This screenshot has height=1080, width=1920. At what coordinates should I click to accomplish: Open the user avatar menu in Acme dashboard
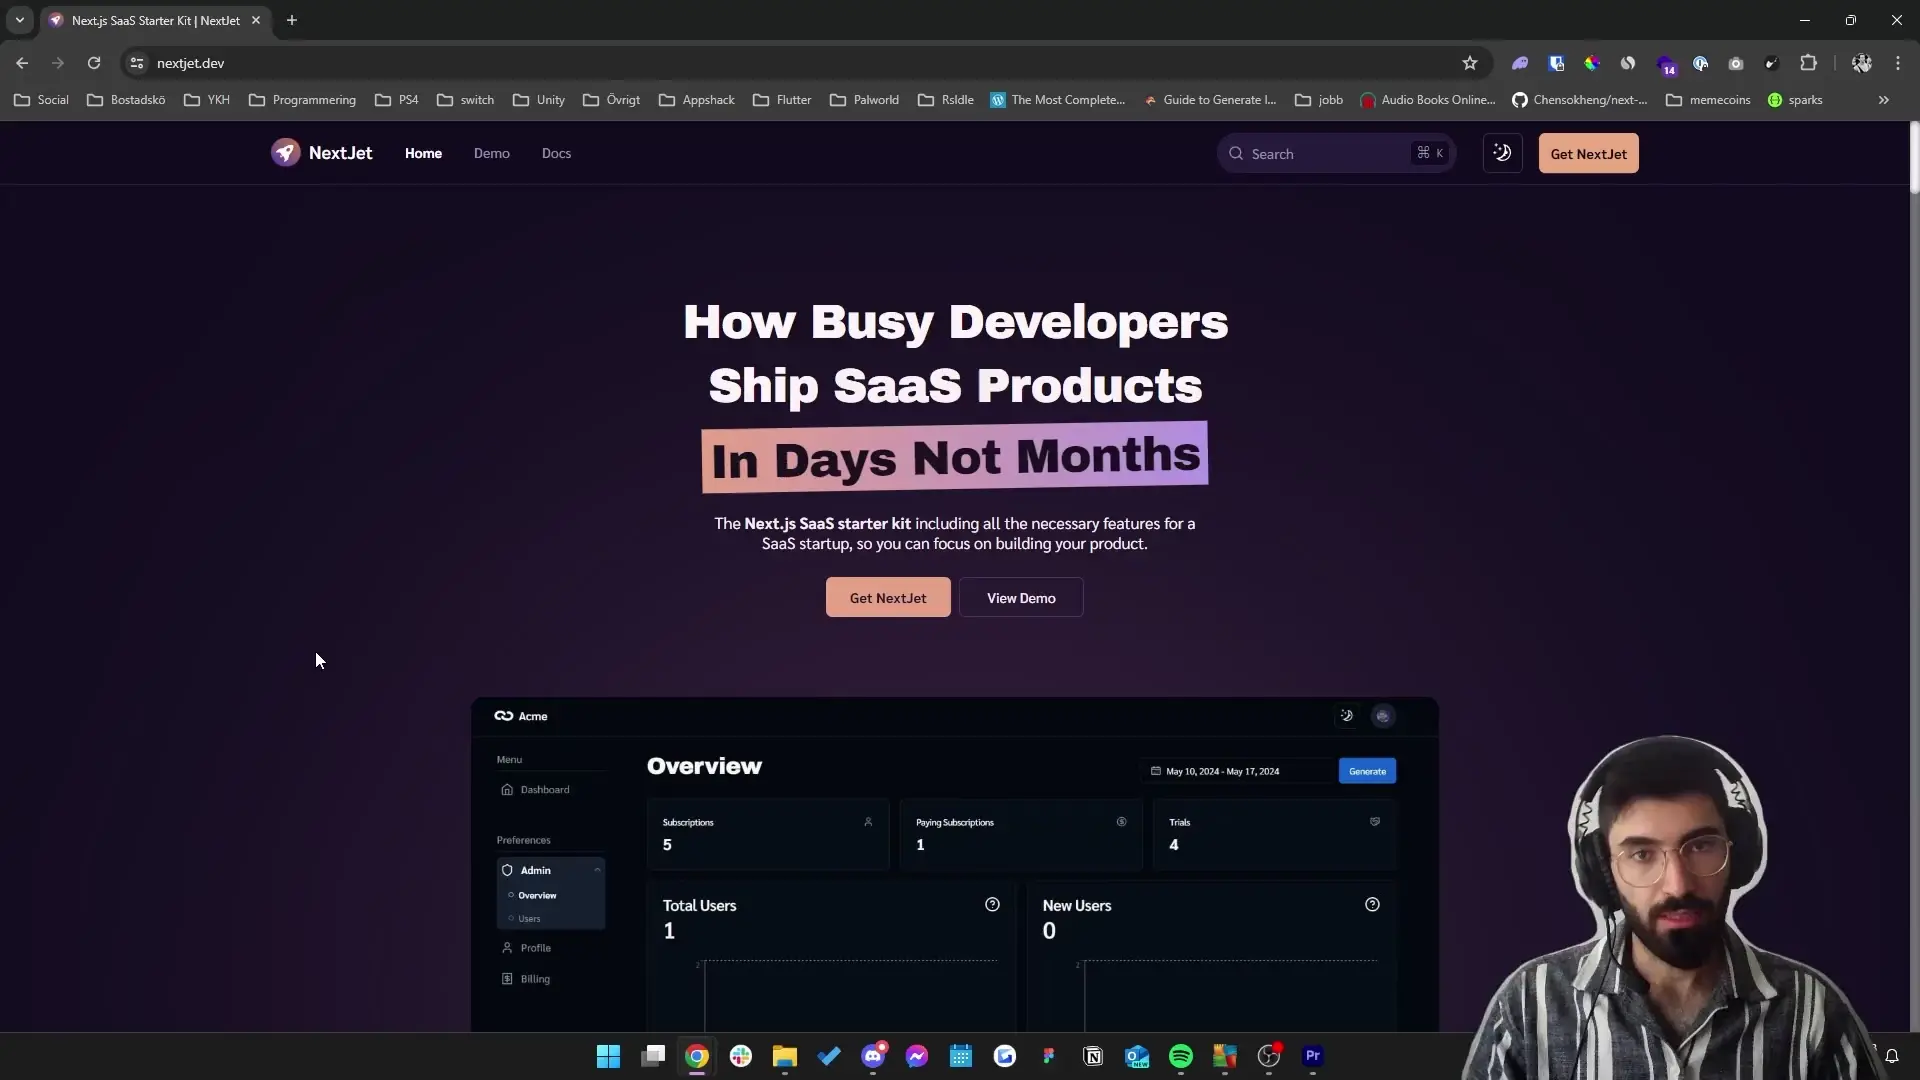click(x=1383, y=716)
